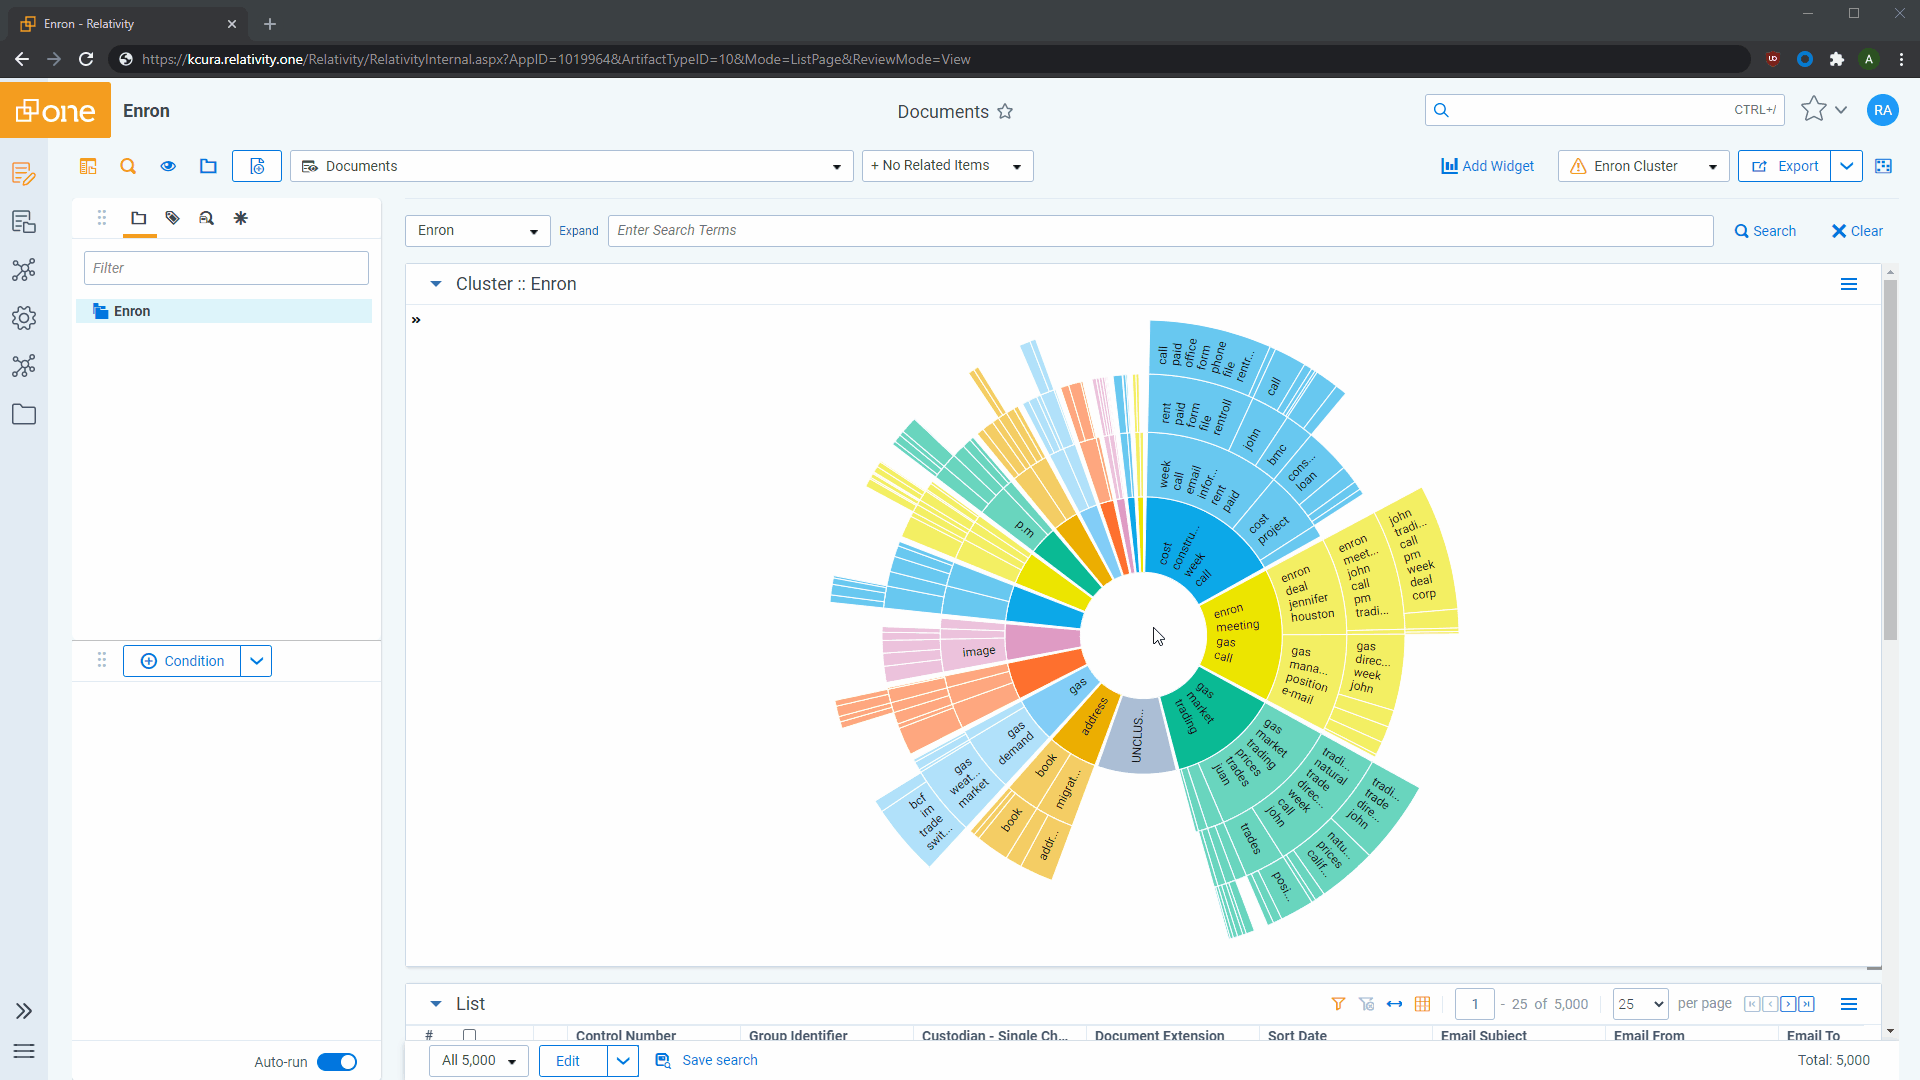Open Saved Searches via the magnifier icon

coord(206,217)
